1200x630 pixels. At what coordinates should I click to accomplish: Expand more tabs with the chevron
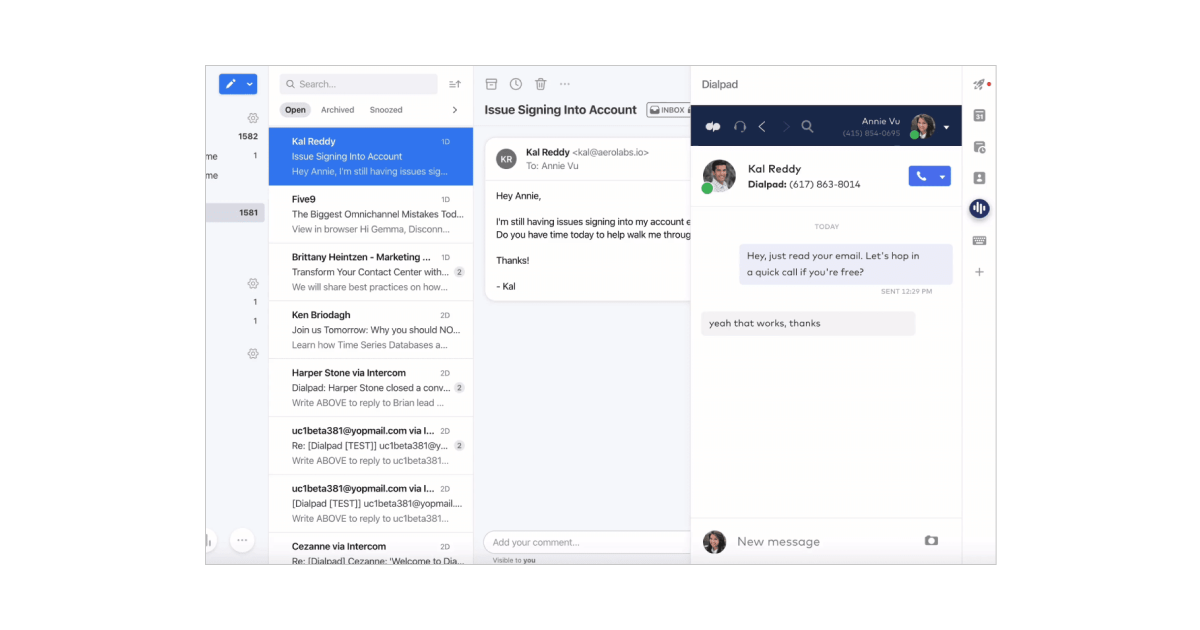[x=455, y=110]
